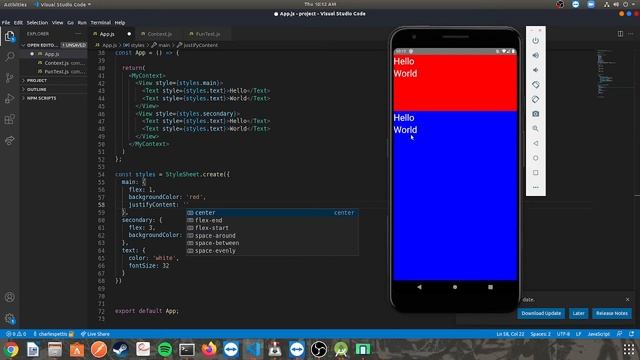The height and width of the screenshot is (360, 640).
Task: Choose 'space-between' suggestion
Action: pos(272,243)
